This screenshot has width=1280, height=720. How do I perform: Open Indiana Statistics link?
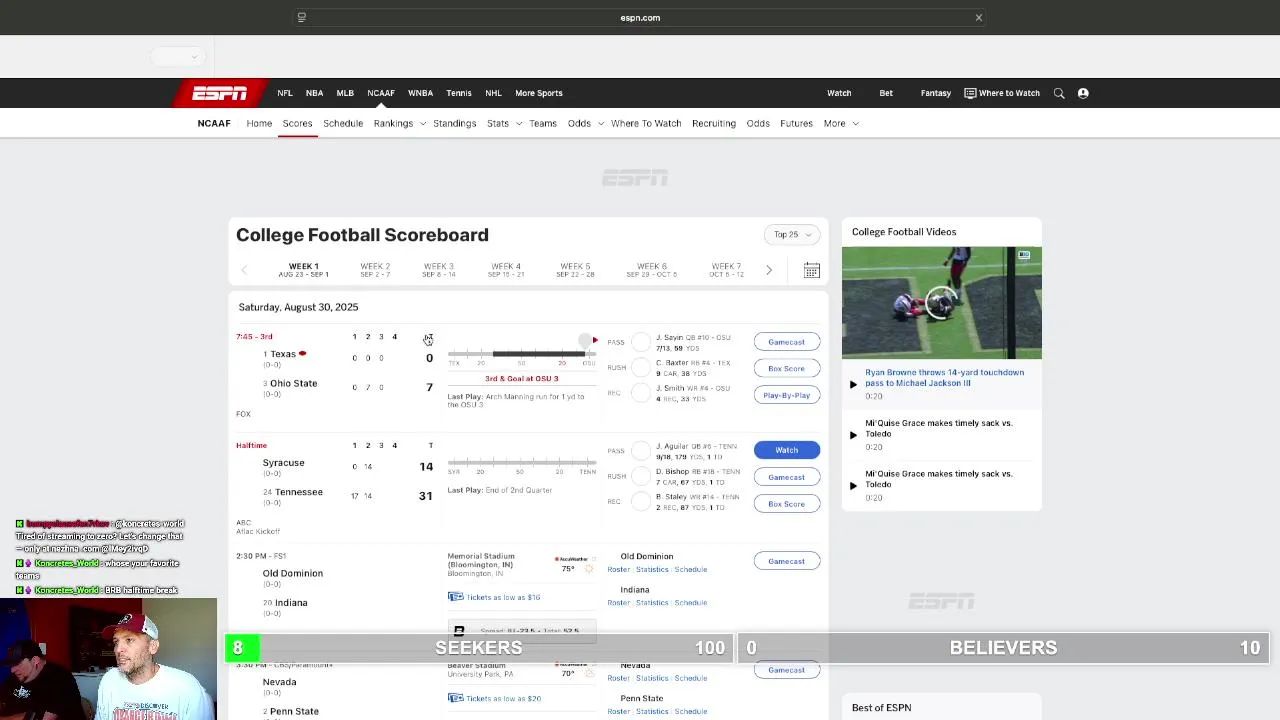(652, 602)
